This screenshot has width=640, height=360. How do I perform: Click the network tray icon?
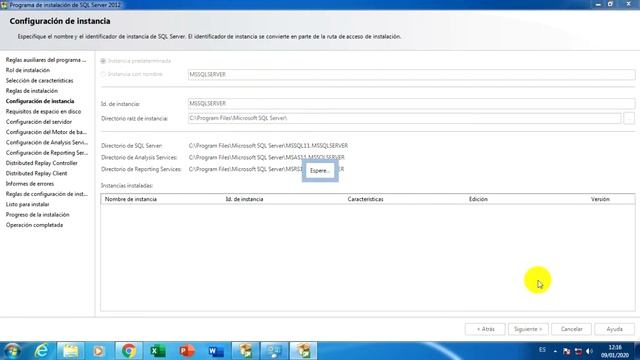pyautogui.click(x=578, y=351)
